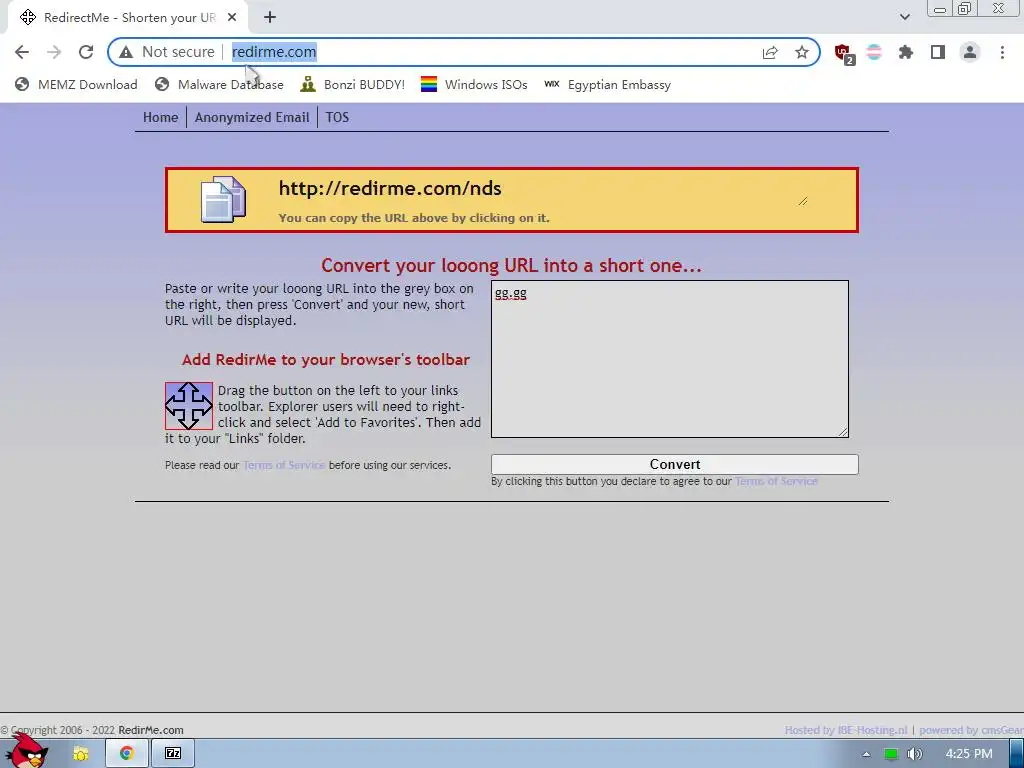This screenshot has height=768, width=1024.
Task: Click the browser Back arrow
Action: 22,52
